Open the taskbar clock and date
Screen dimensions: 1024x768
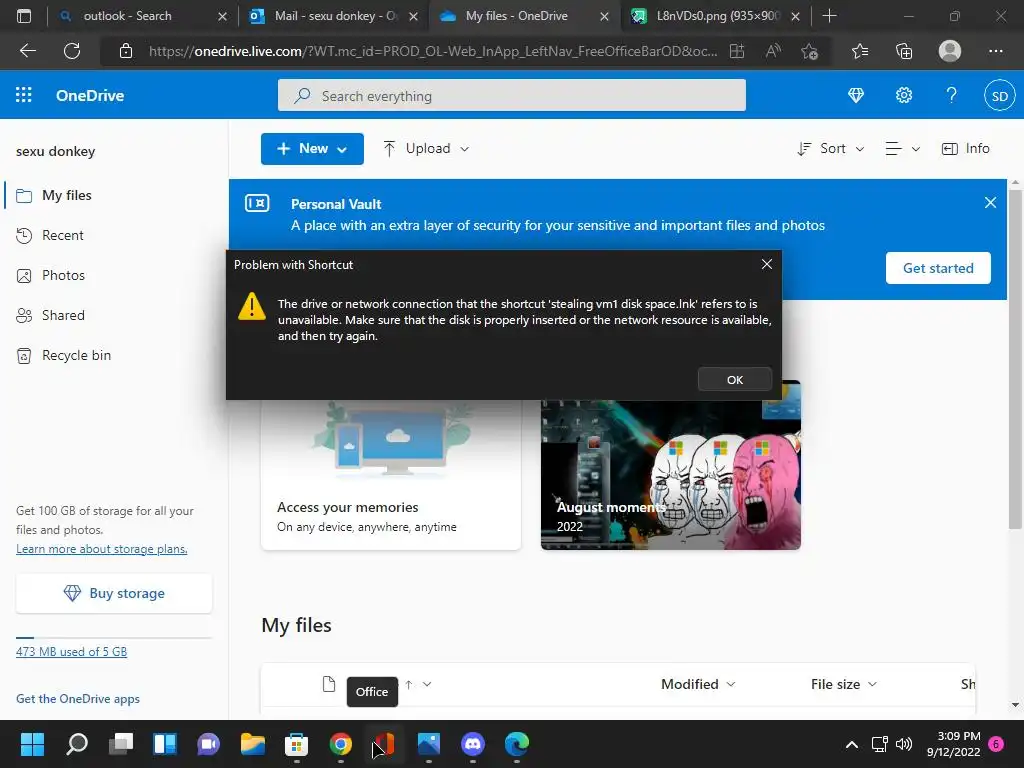tap(953, 744)
